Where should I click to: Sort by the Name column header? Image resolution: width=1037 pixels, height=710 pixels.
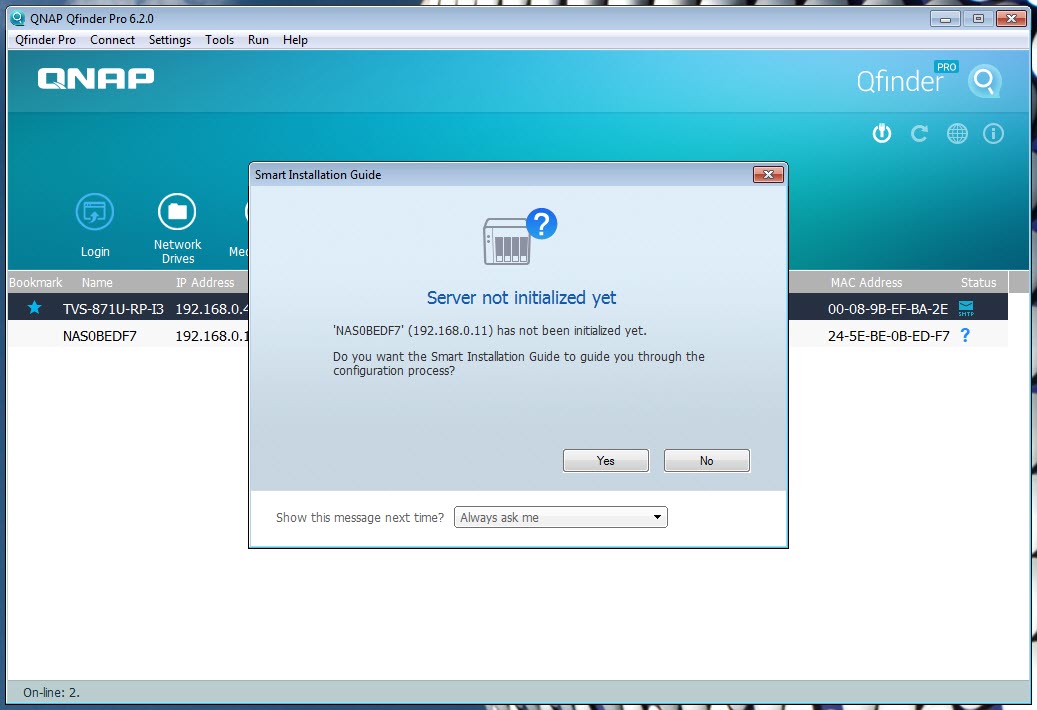click(x=97, y=282)
